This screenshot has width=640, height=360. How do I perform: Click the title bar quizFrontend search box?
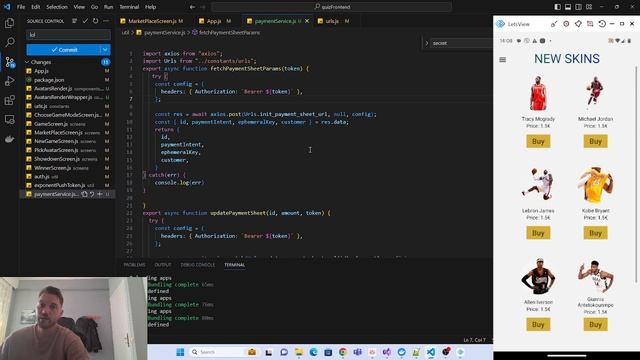(332, 7)
